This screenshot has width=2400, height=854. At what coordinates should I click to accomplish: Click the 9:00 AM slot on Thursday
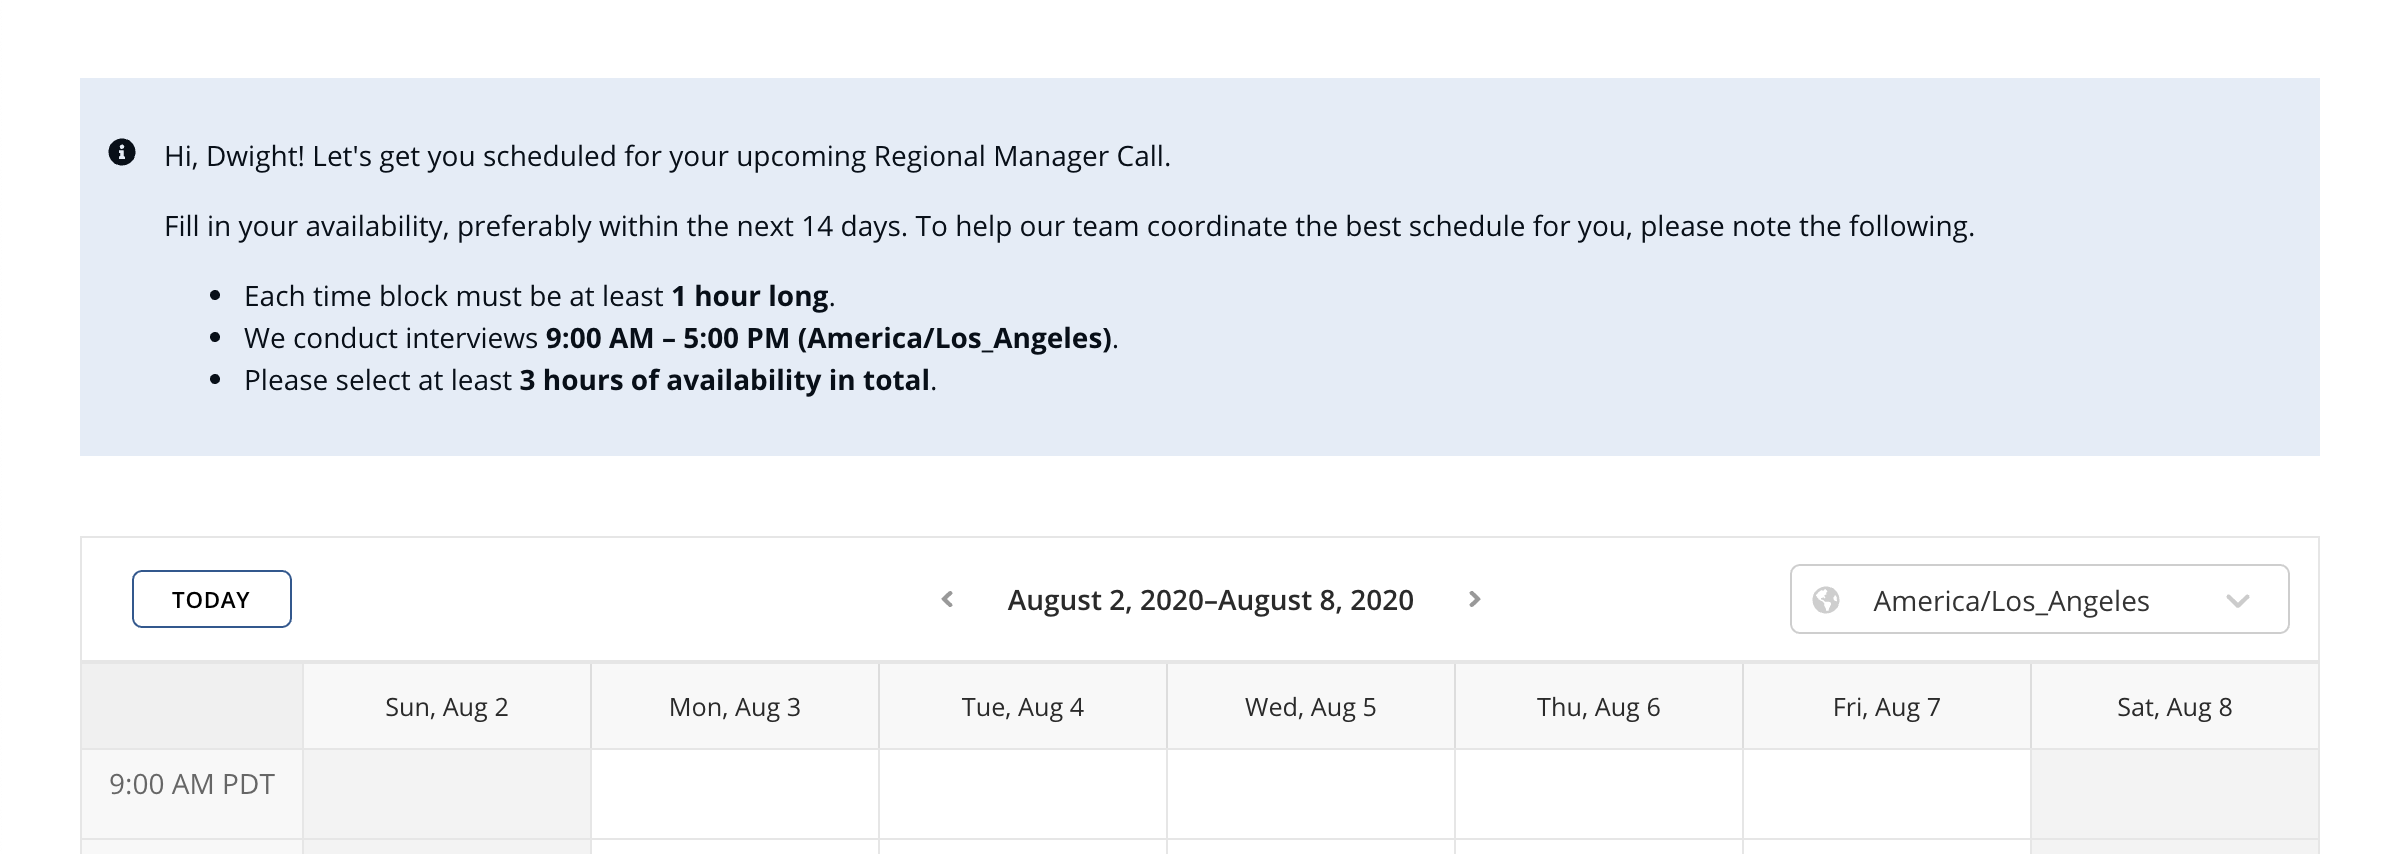pyautogui.click(x=1599, y=794)
